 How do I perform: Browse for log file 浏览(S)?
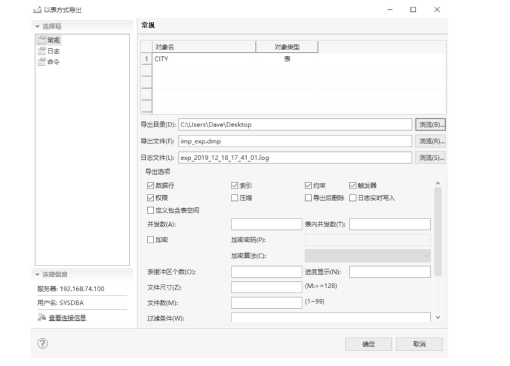(x=430, y=158)
